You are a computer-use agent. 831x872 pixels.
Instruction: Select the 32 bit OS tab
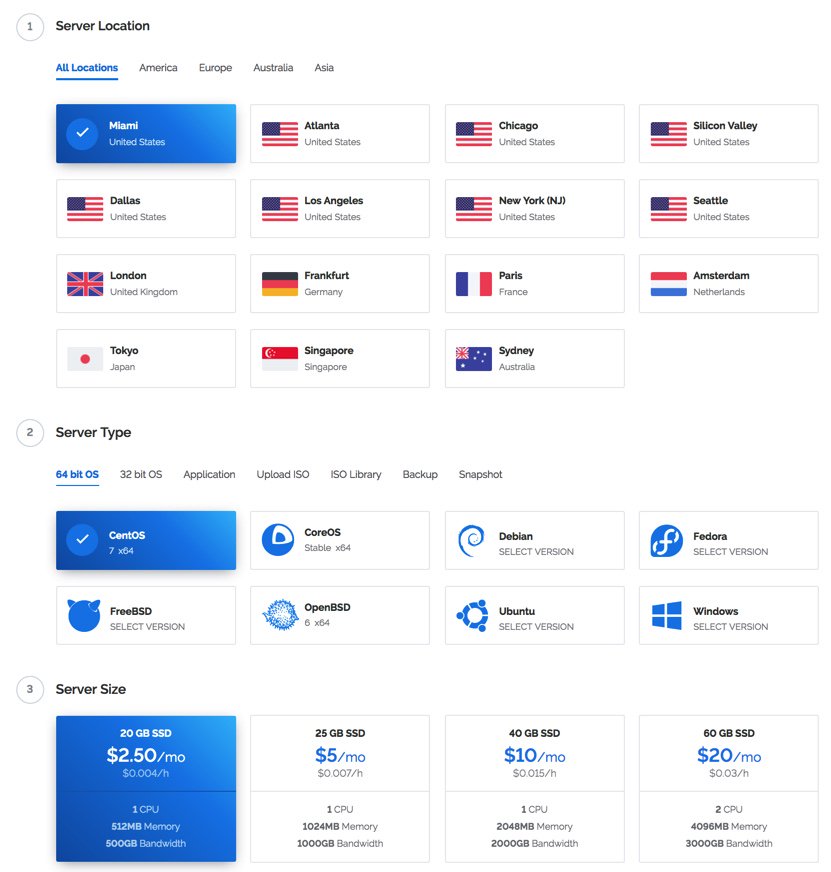[141, 474]
